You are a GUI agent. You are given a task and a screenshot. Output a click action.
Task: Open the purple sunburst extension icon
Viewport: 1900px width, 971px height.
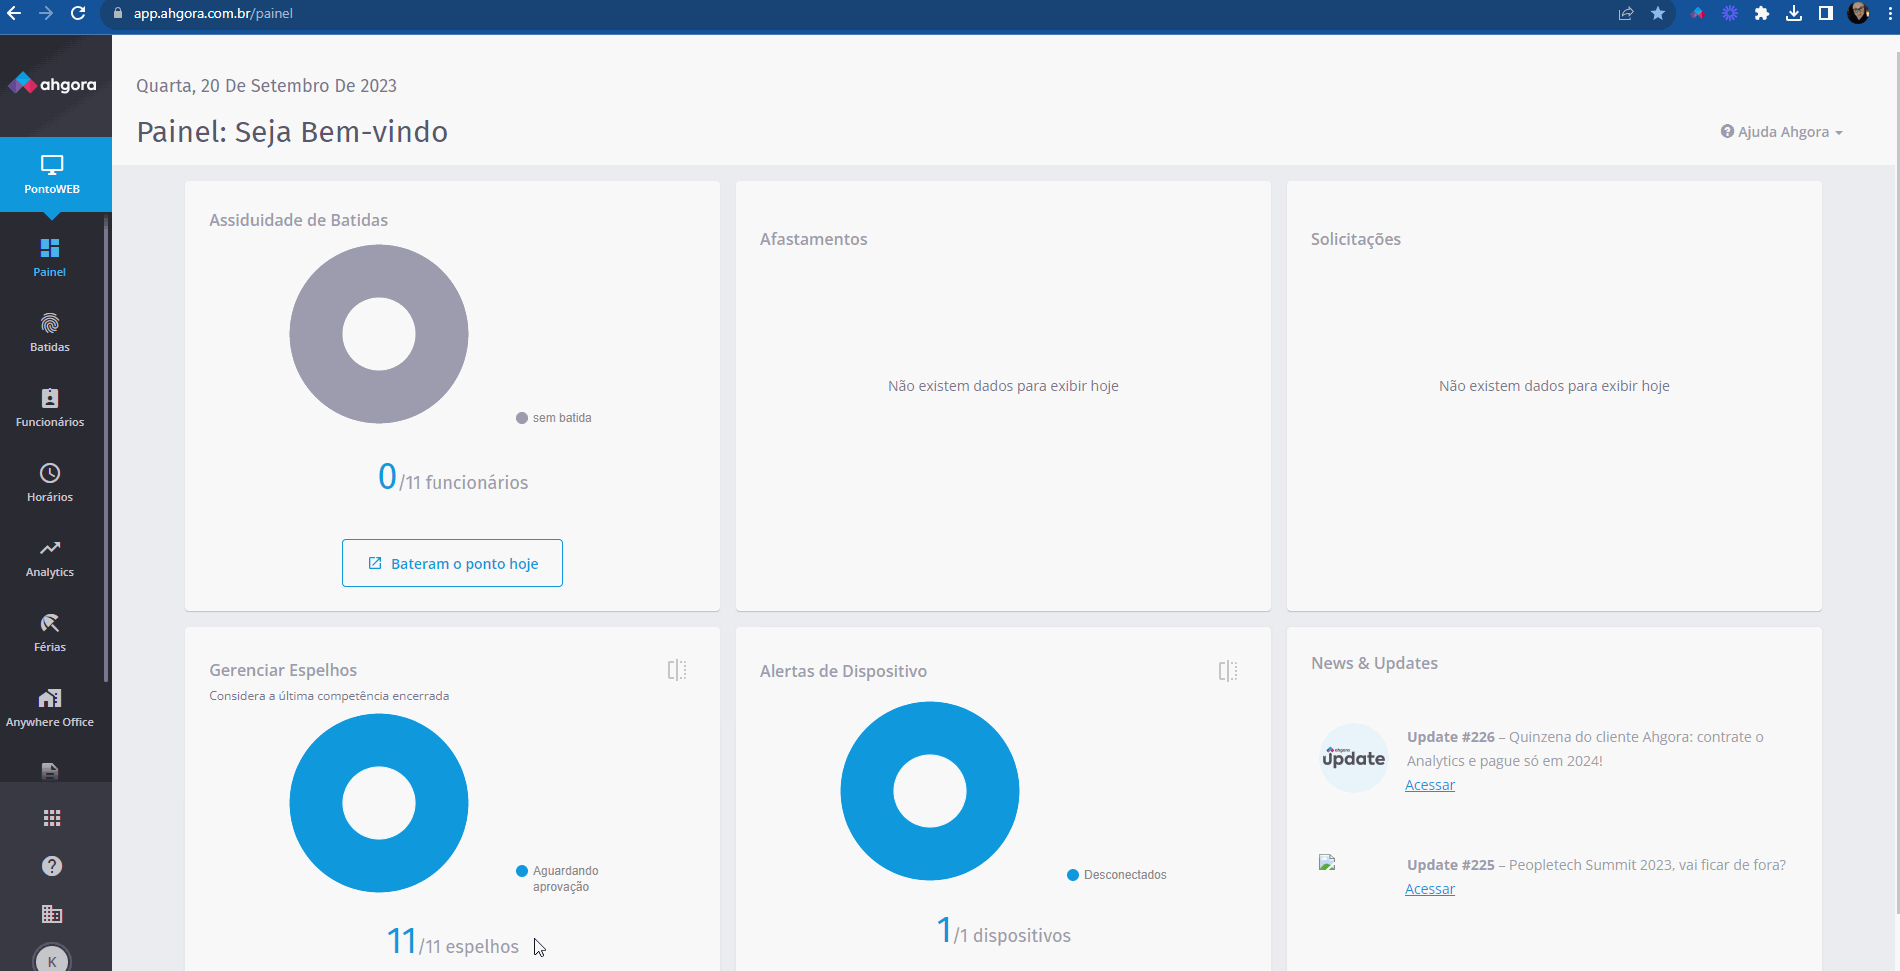click(x=1730, y=13)
